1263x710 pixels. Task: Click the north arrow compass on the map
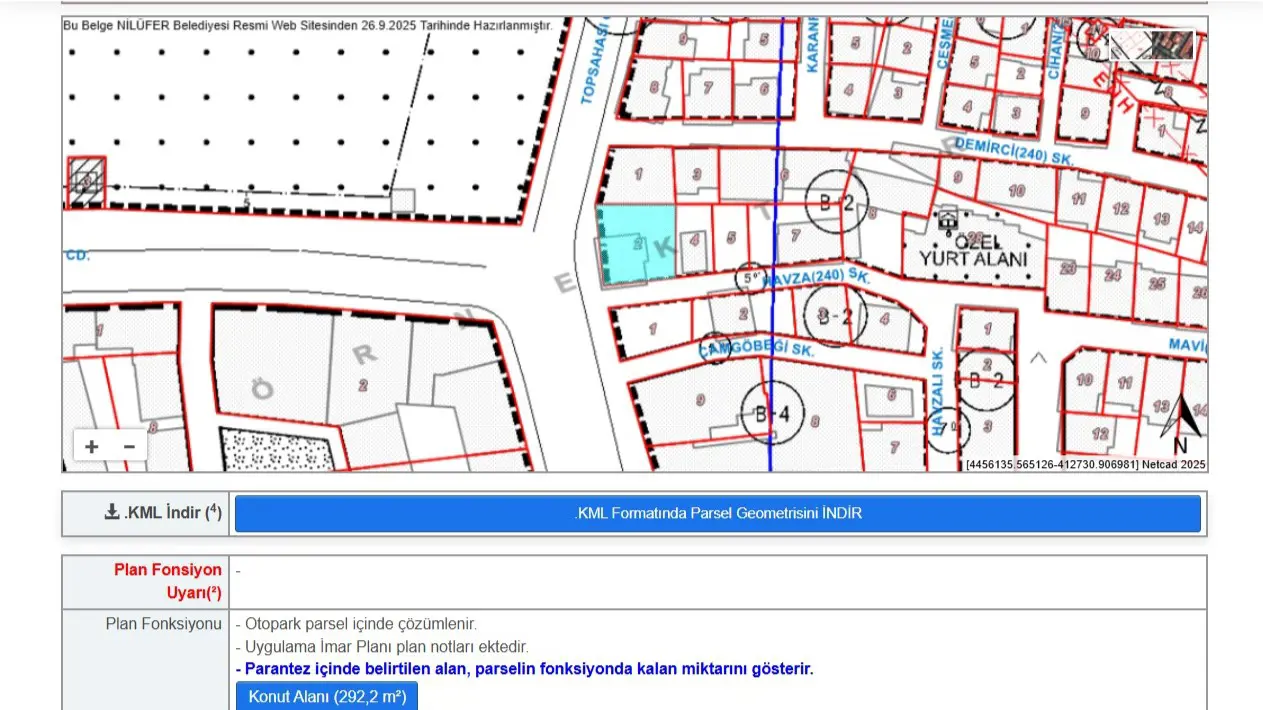(1182, 422)
